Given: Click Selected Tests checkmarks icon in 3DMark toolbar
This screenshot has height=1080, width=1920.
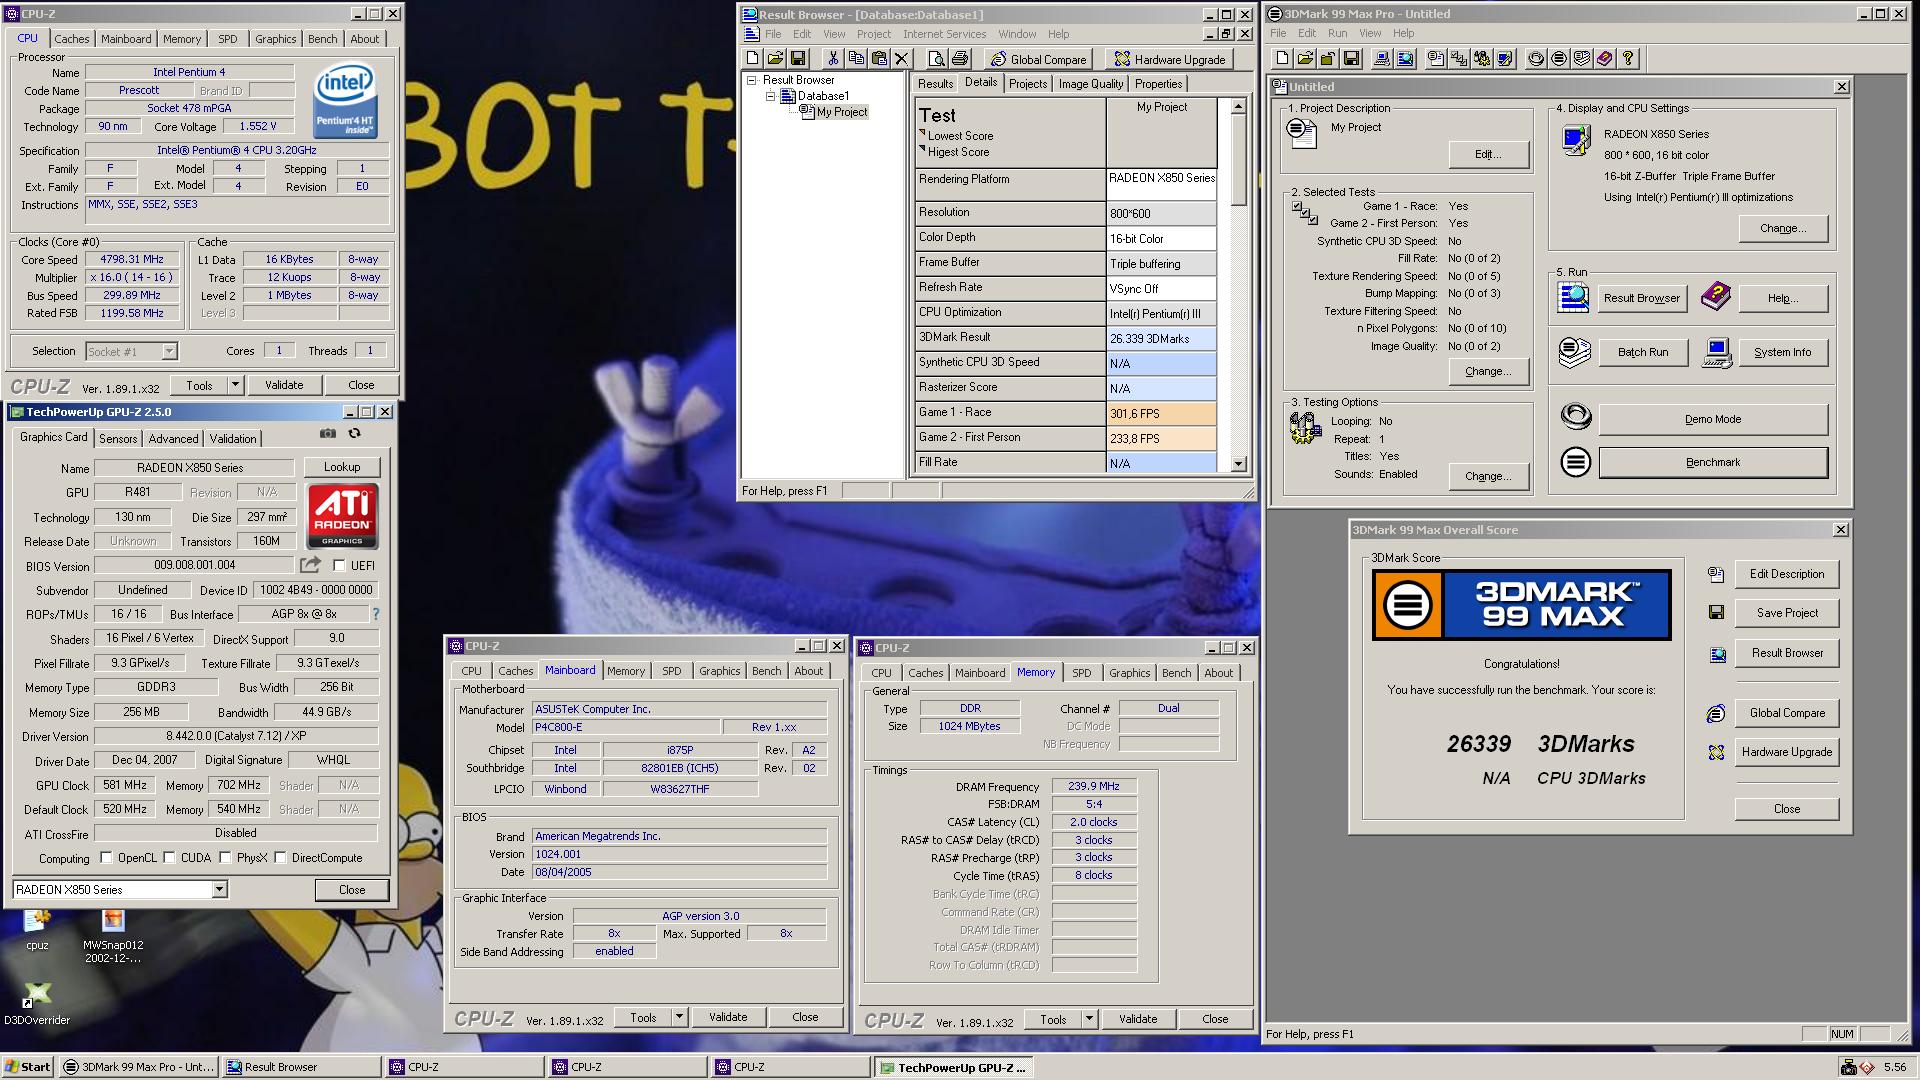Looking at the screenshot, I should [1459, 59].
